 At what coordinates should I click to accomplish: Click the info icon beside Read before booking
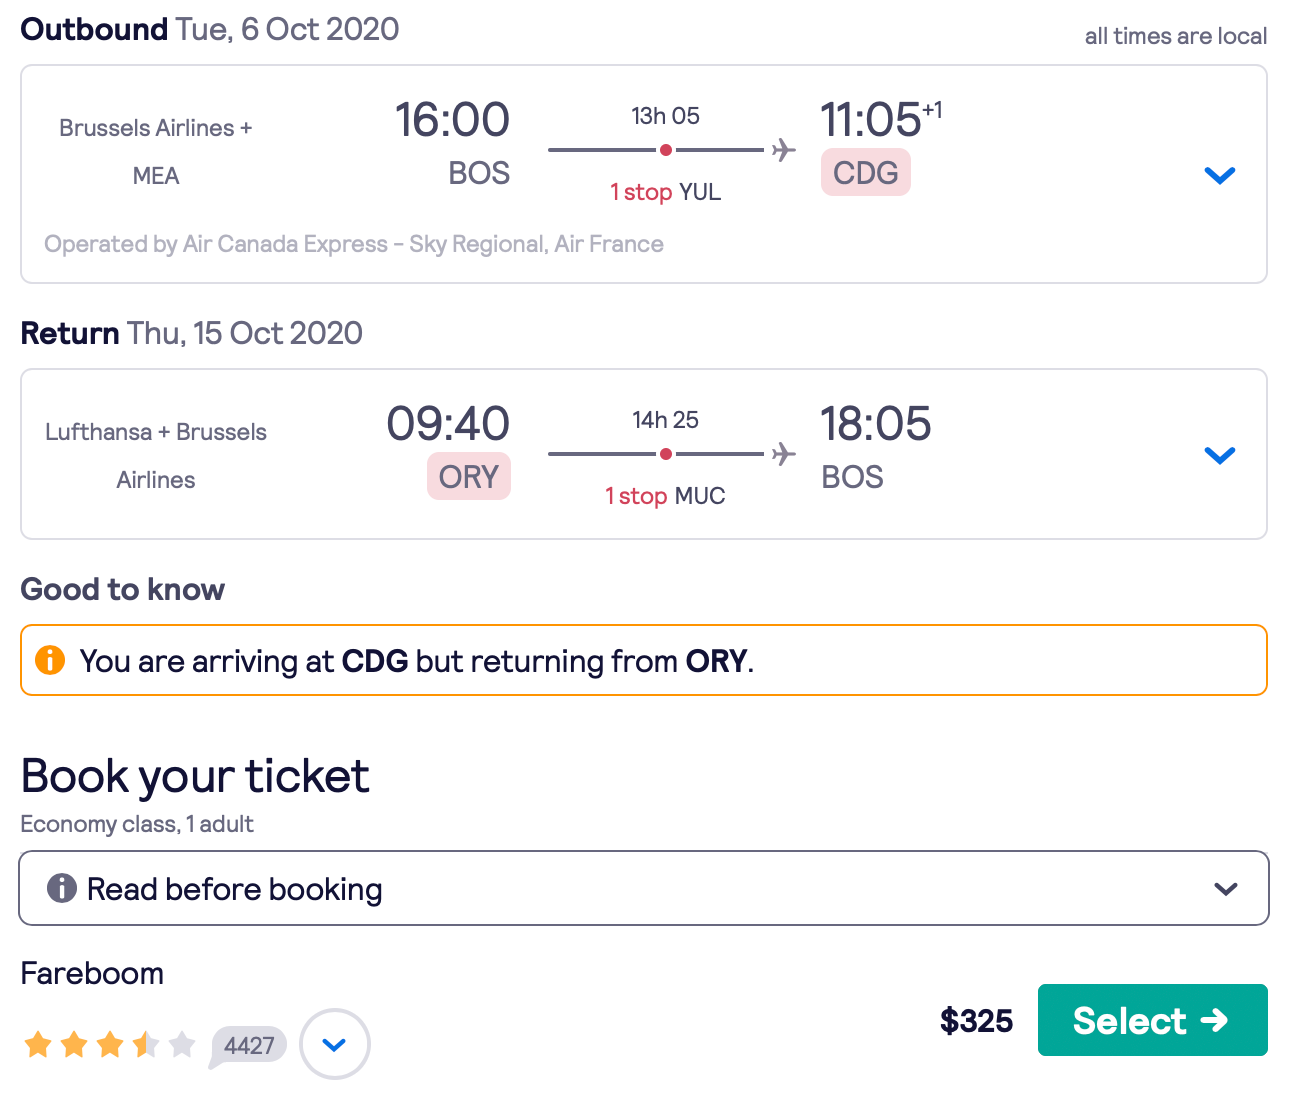(62, 888)
